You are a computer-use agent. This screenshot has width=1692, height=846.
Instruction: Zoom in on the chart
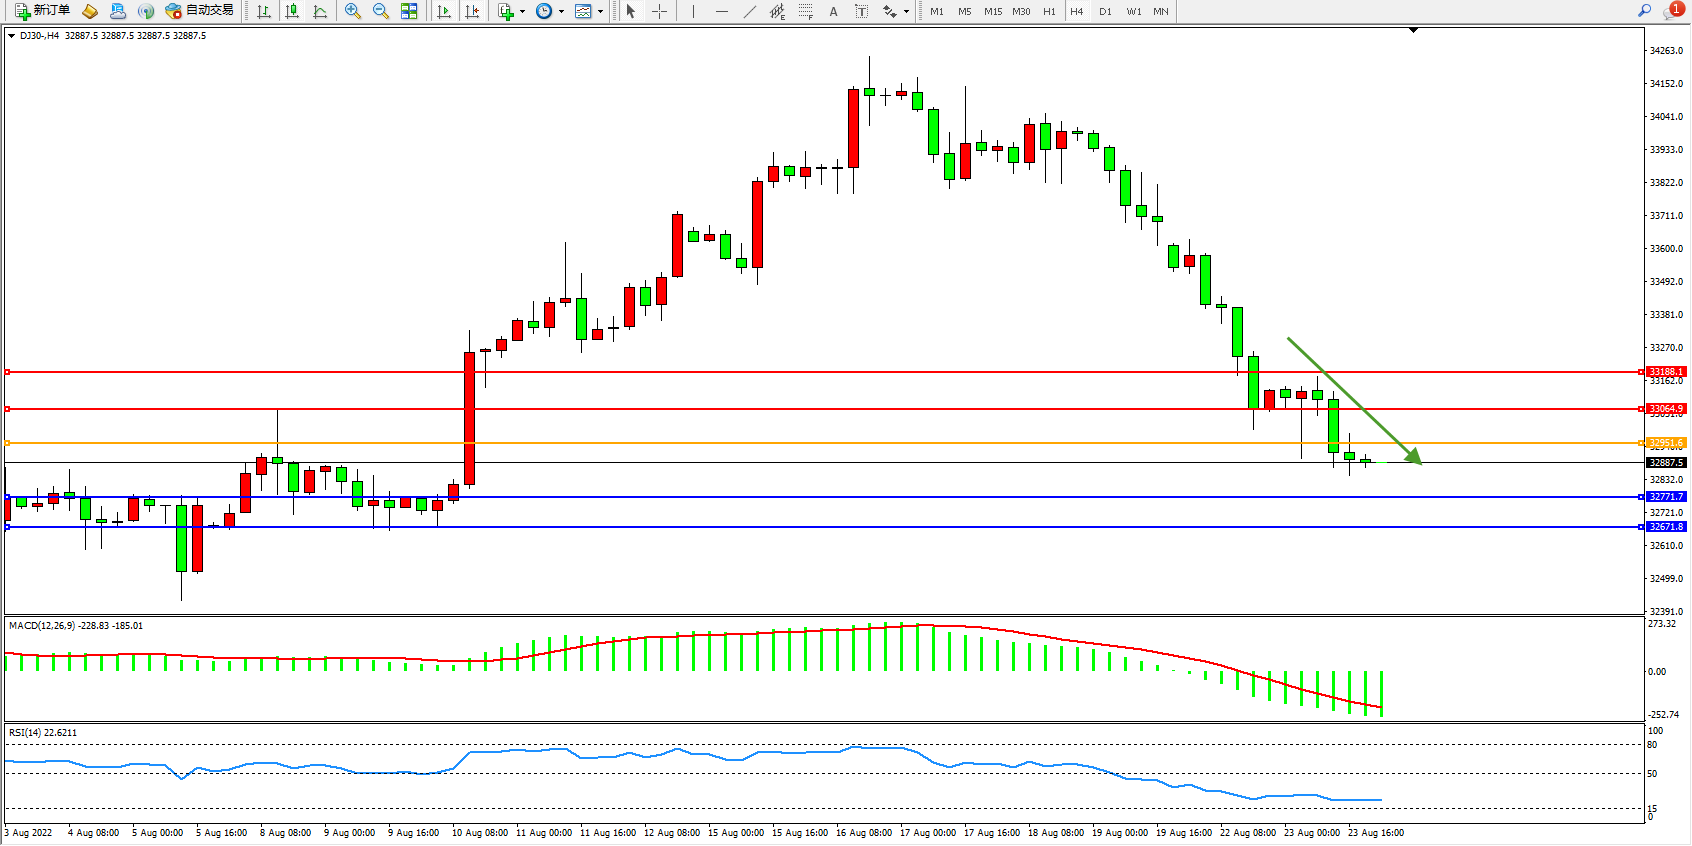point(353,11)
